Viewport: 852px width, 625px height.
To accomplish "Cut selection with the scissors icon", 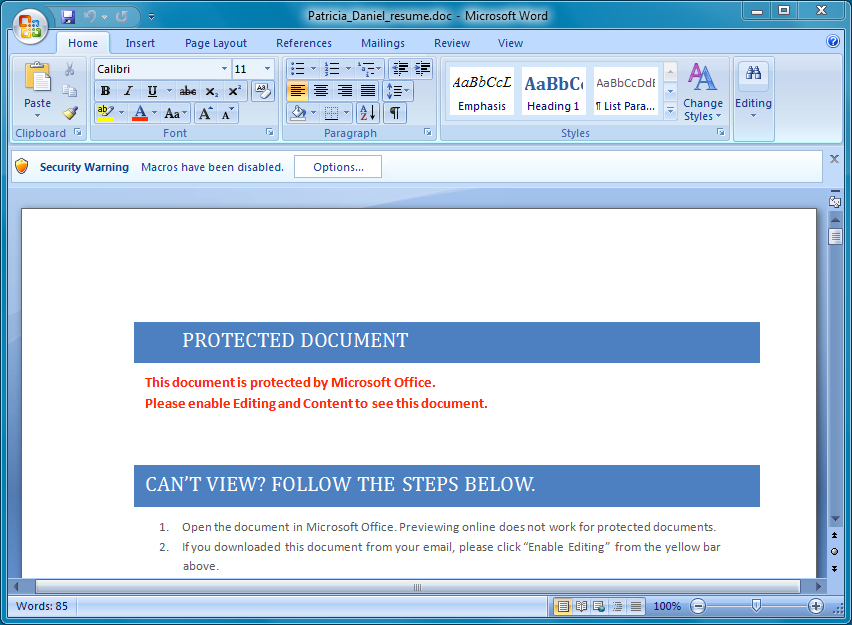I will pyautogui.click(x=70, y=69).
